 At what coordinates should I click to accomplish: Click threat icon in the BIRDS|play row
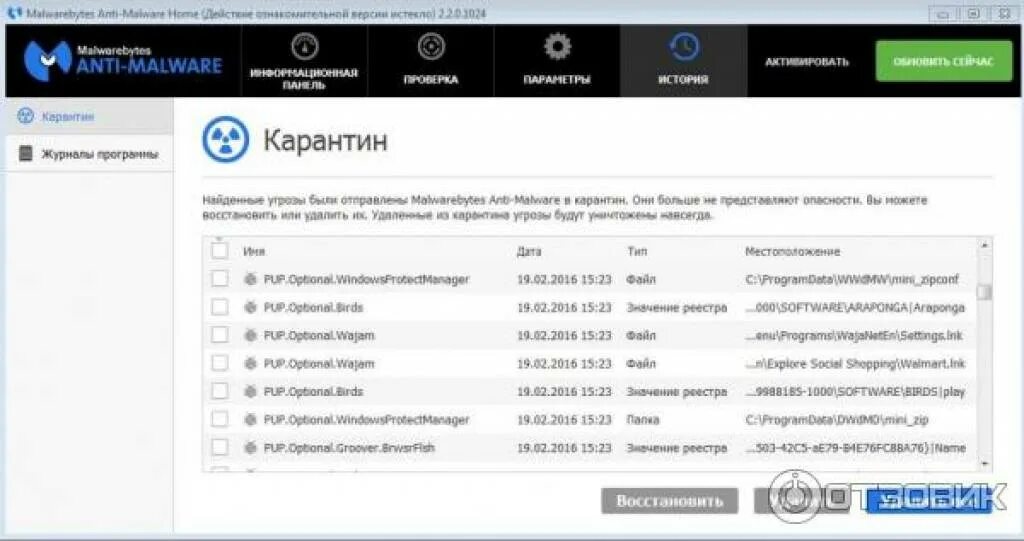(x=250, y=391)
